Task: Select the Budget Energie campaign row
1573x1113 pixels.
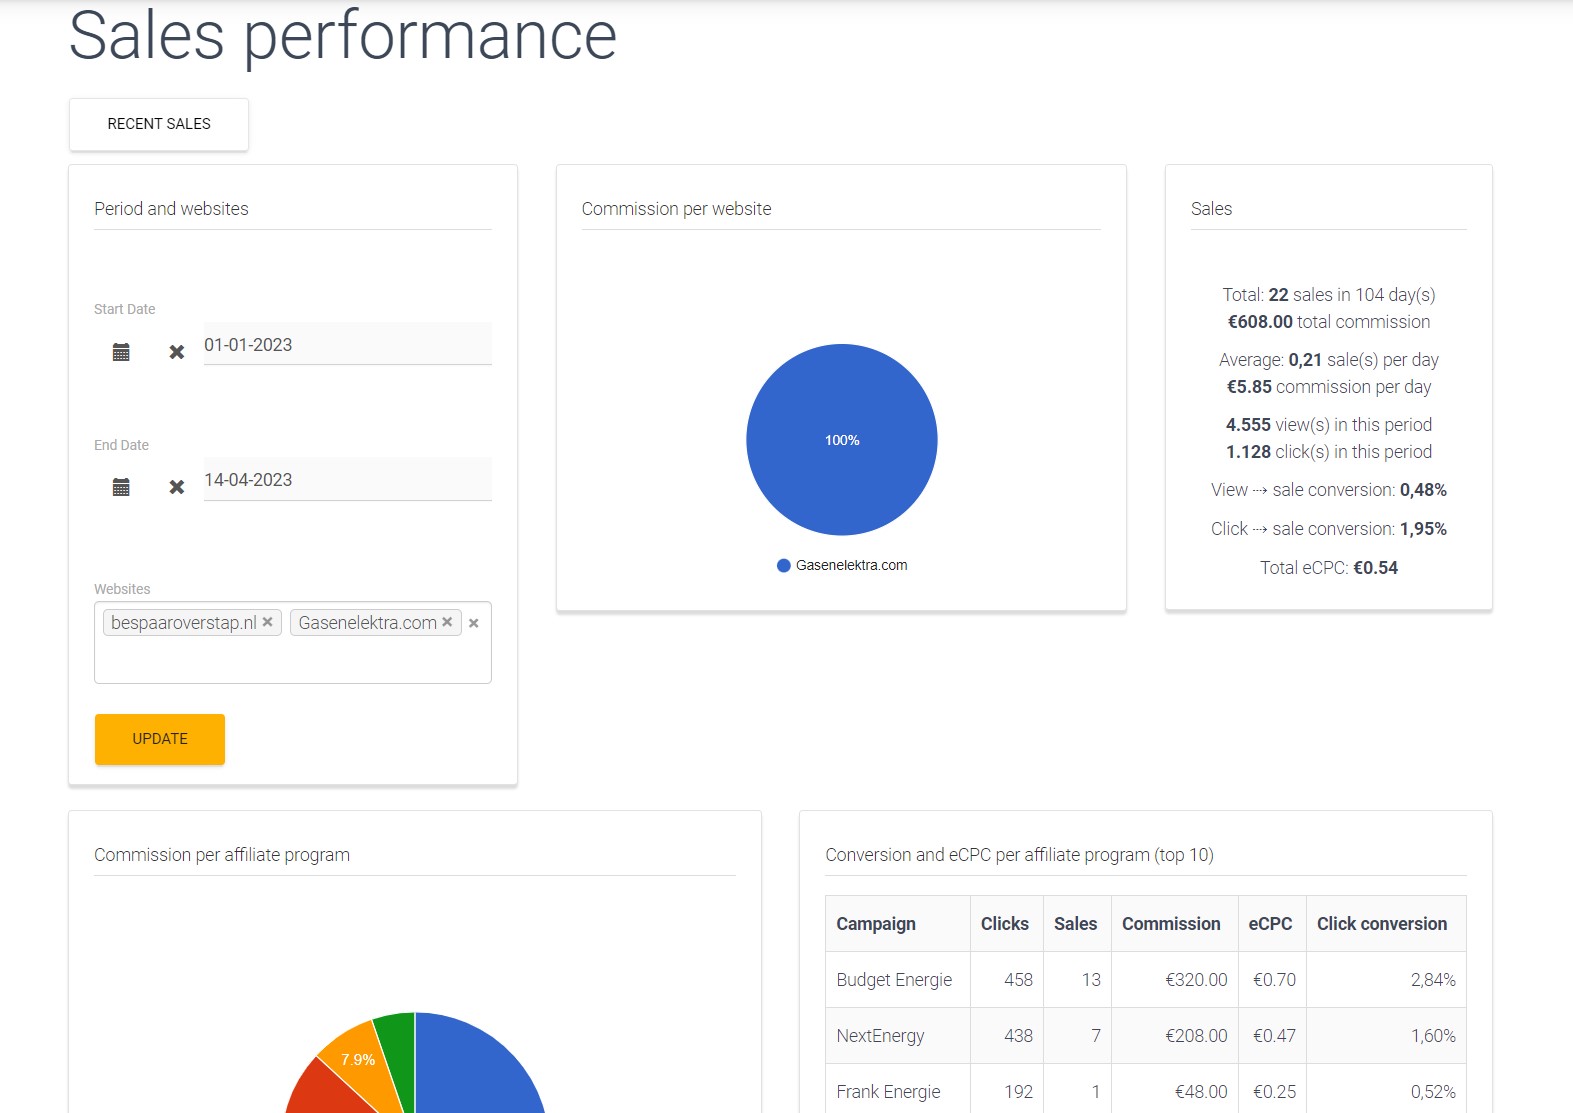Action: click(1146, 980)
